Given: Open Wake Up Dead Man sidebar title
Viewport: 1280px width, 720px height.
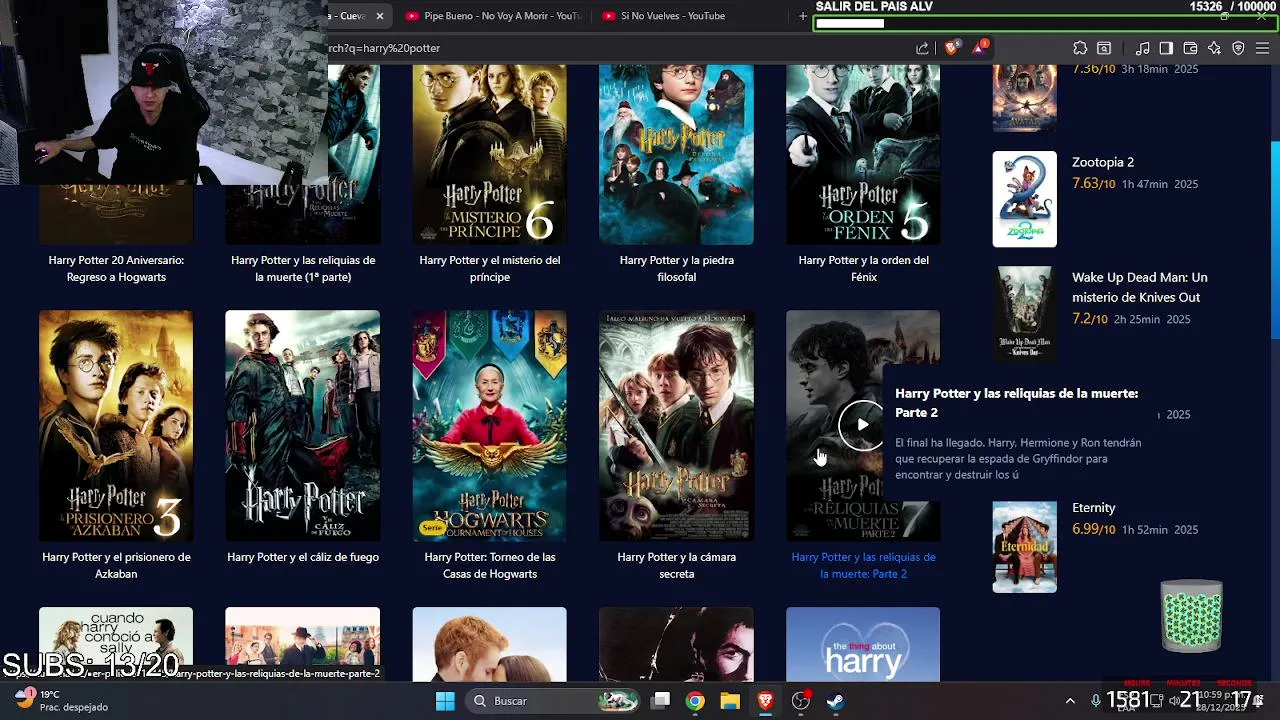Looking at the screenshot, I should point(1140,287).
